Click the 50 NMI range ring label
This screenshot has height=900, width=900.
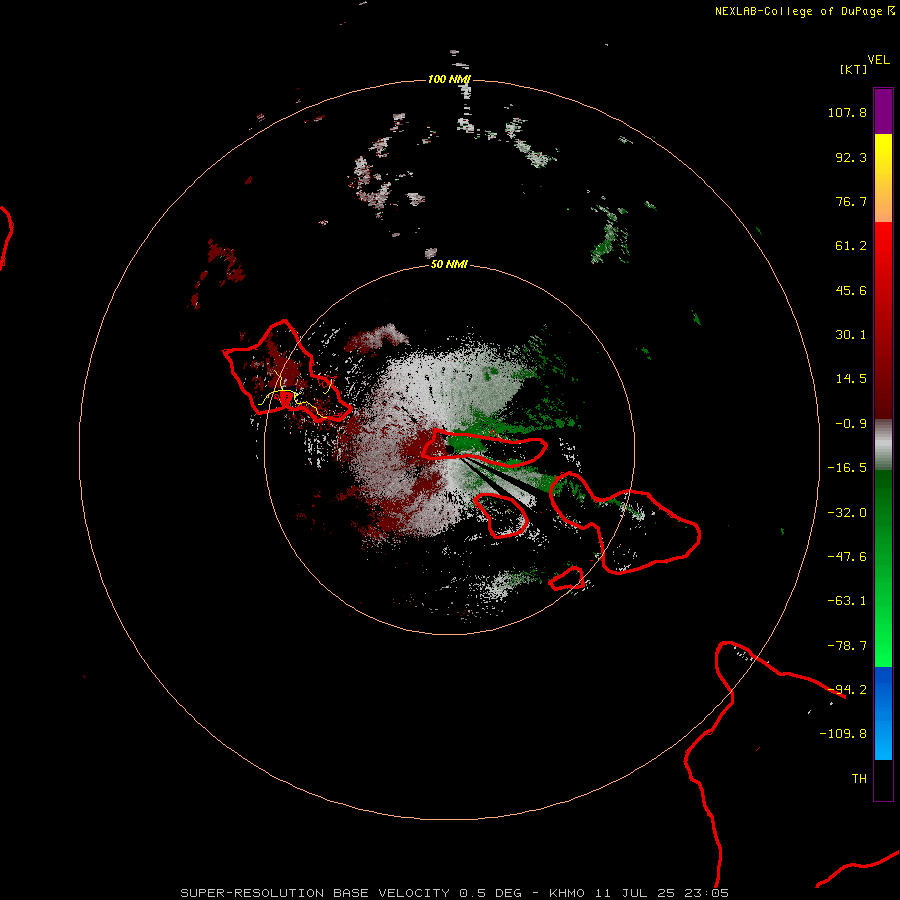point(449,264)
